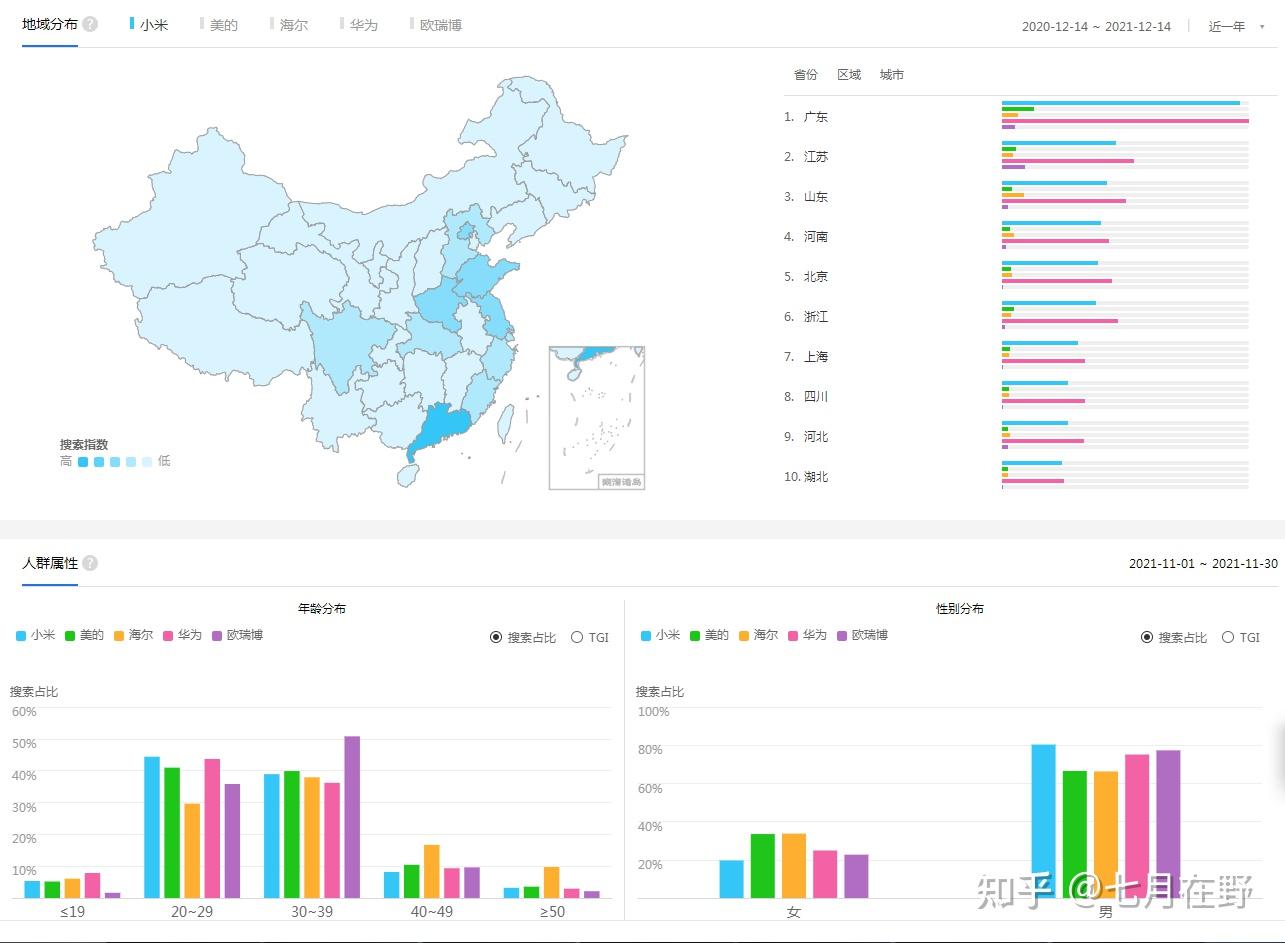Click the green 美的 bar under 女
Viewport: 1285px width, 943px height.
pyautogui.click(x=763, y=866)
